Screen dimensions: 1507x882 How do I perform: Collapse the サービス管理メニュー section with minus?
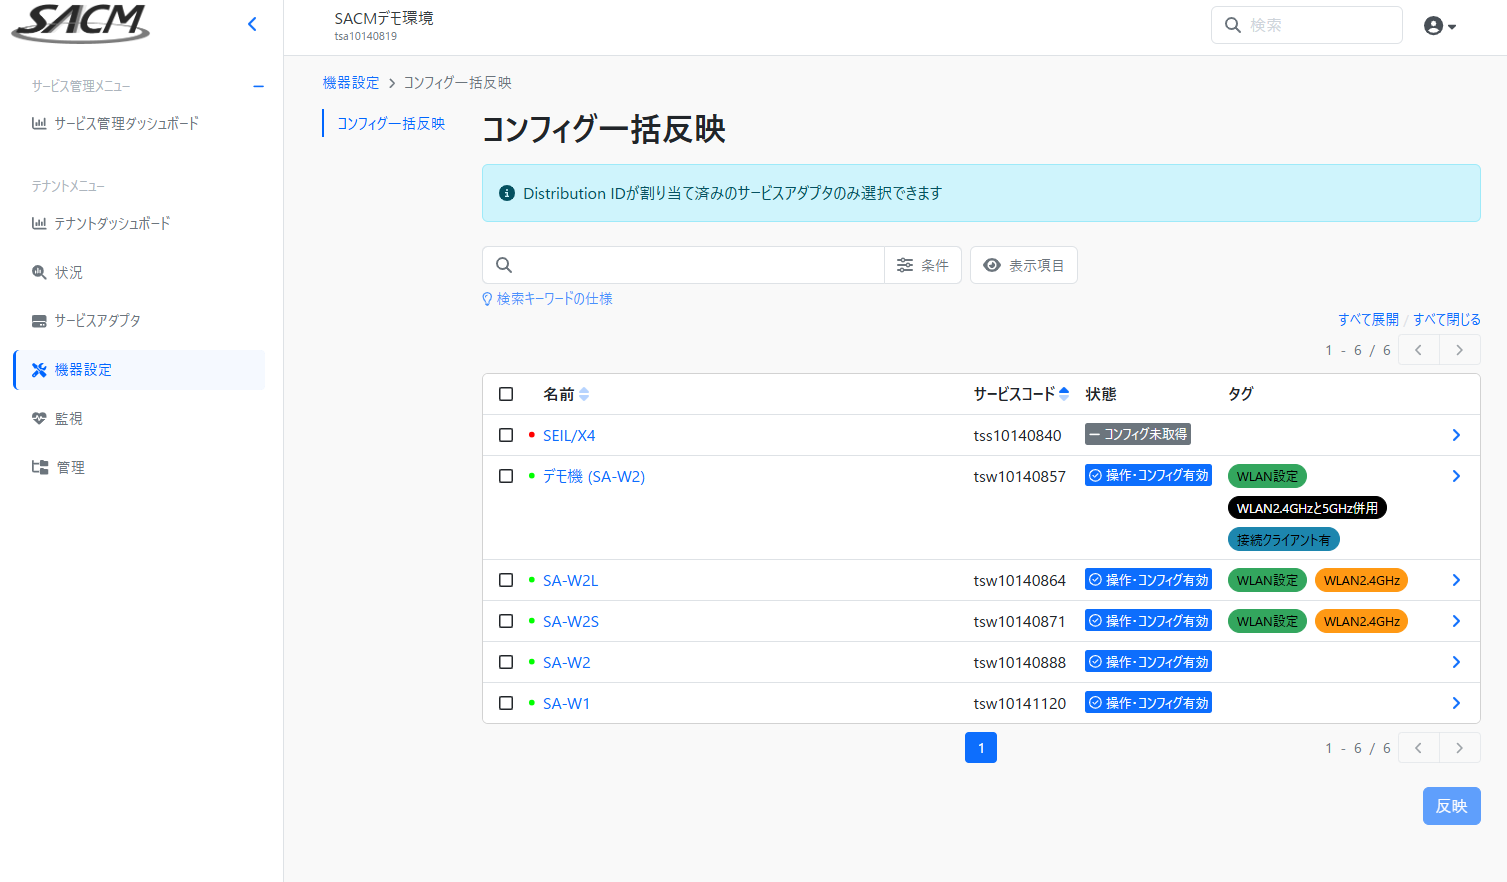pyautogui.click(x=259, y=86)
